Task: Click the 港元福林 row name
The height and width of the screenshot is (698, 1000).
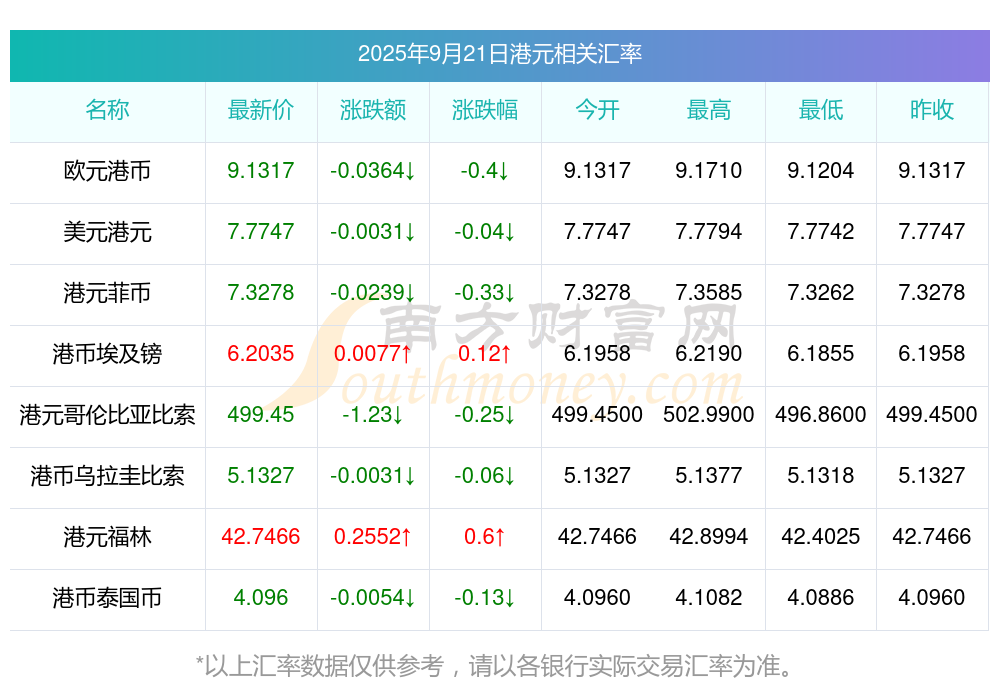Action: [x=107, y=537]
